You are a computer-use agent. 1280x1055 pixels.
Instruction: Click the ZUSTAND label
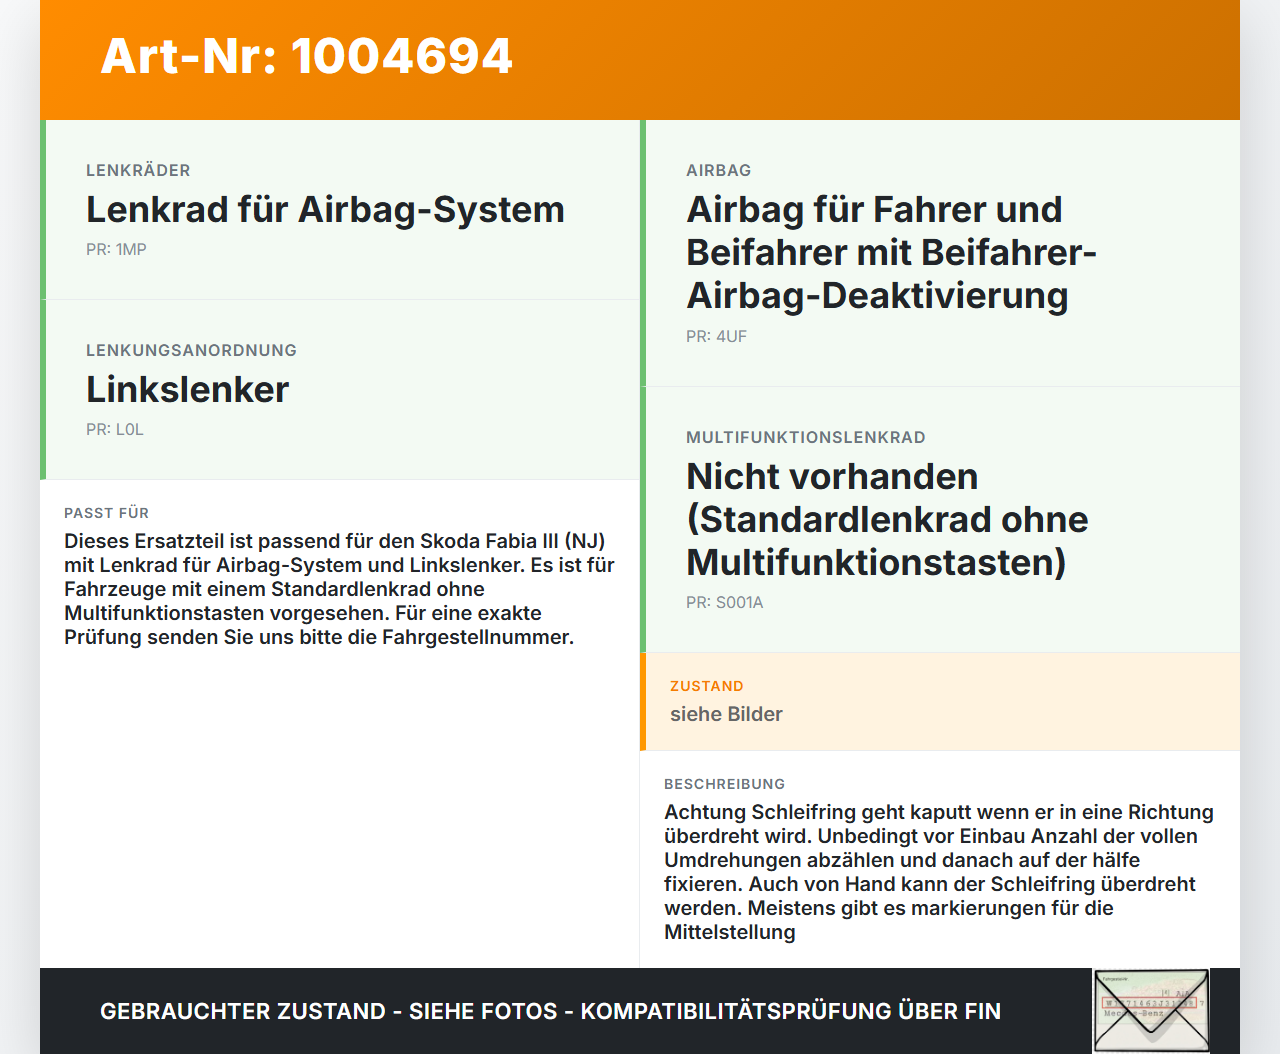[x=706, y=686]
